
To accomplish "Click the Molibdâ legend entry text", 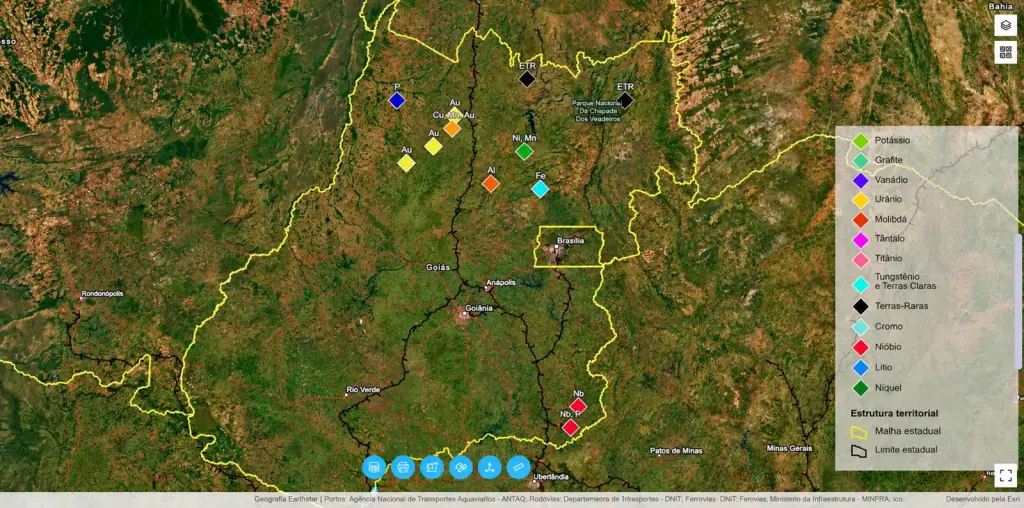I will (890, 219).
